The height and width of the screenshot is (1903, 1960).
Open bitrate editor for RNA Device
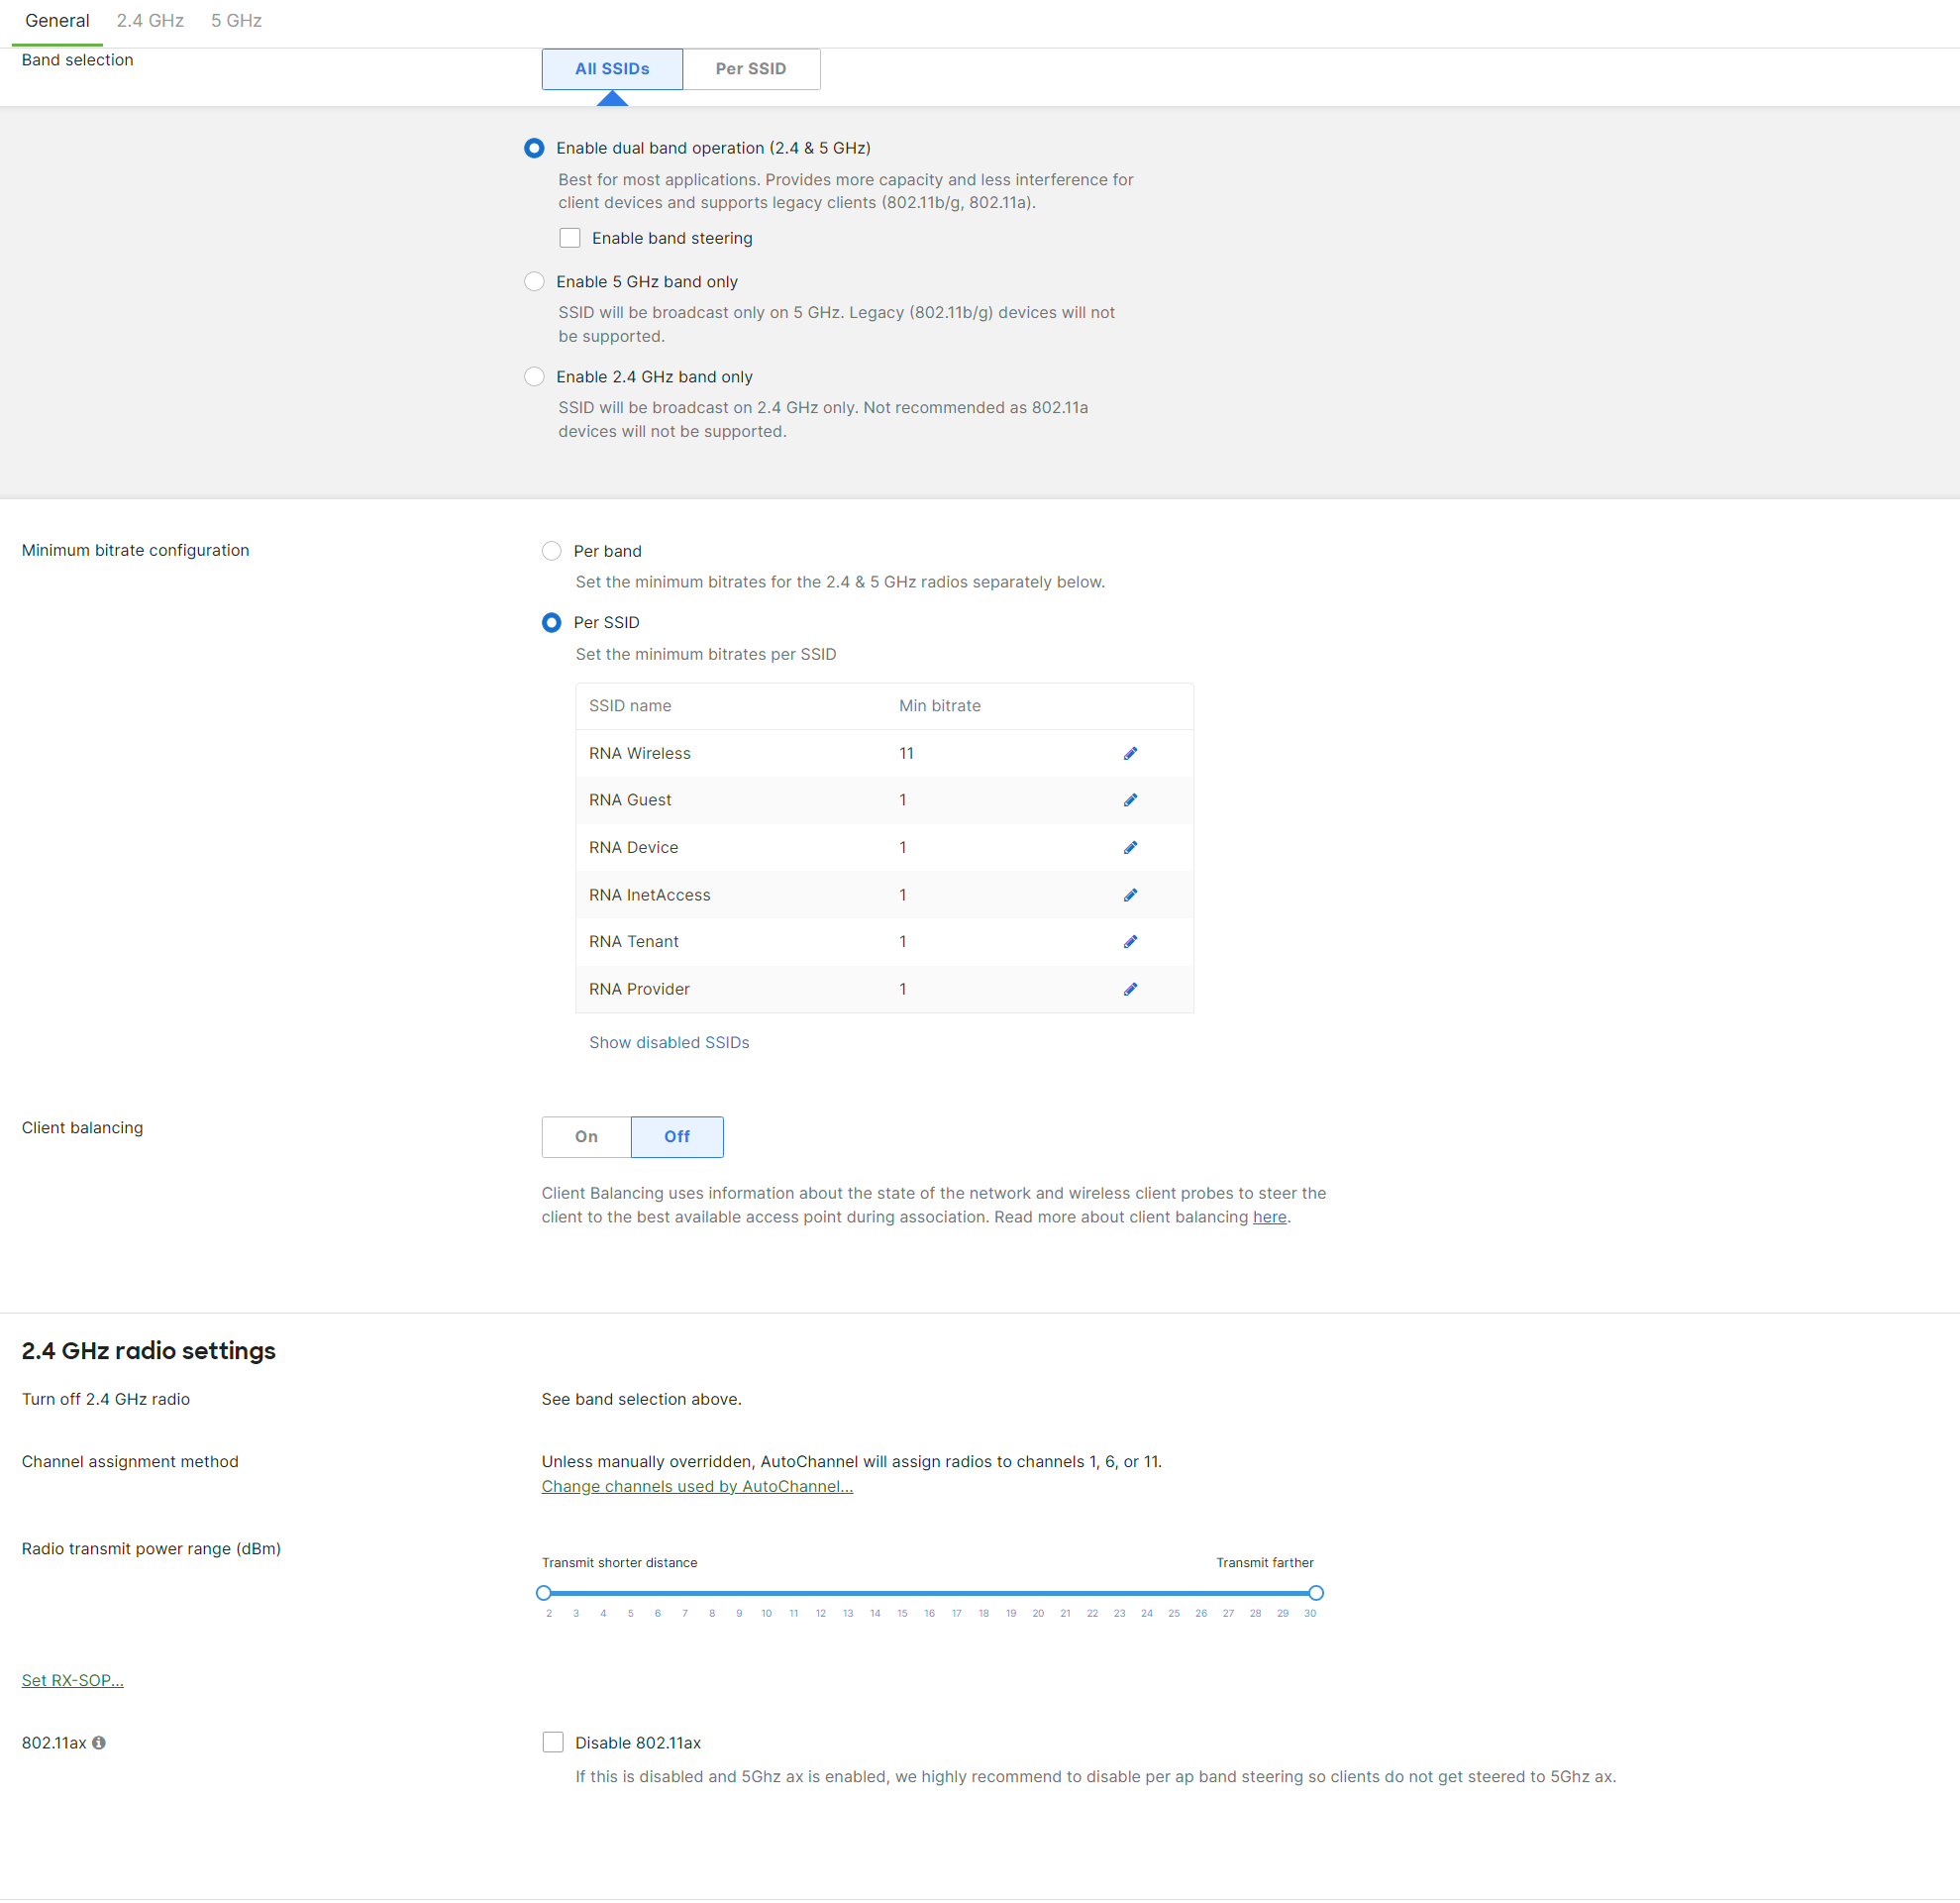point(1130,847)
